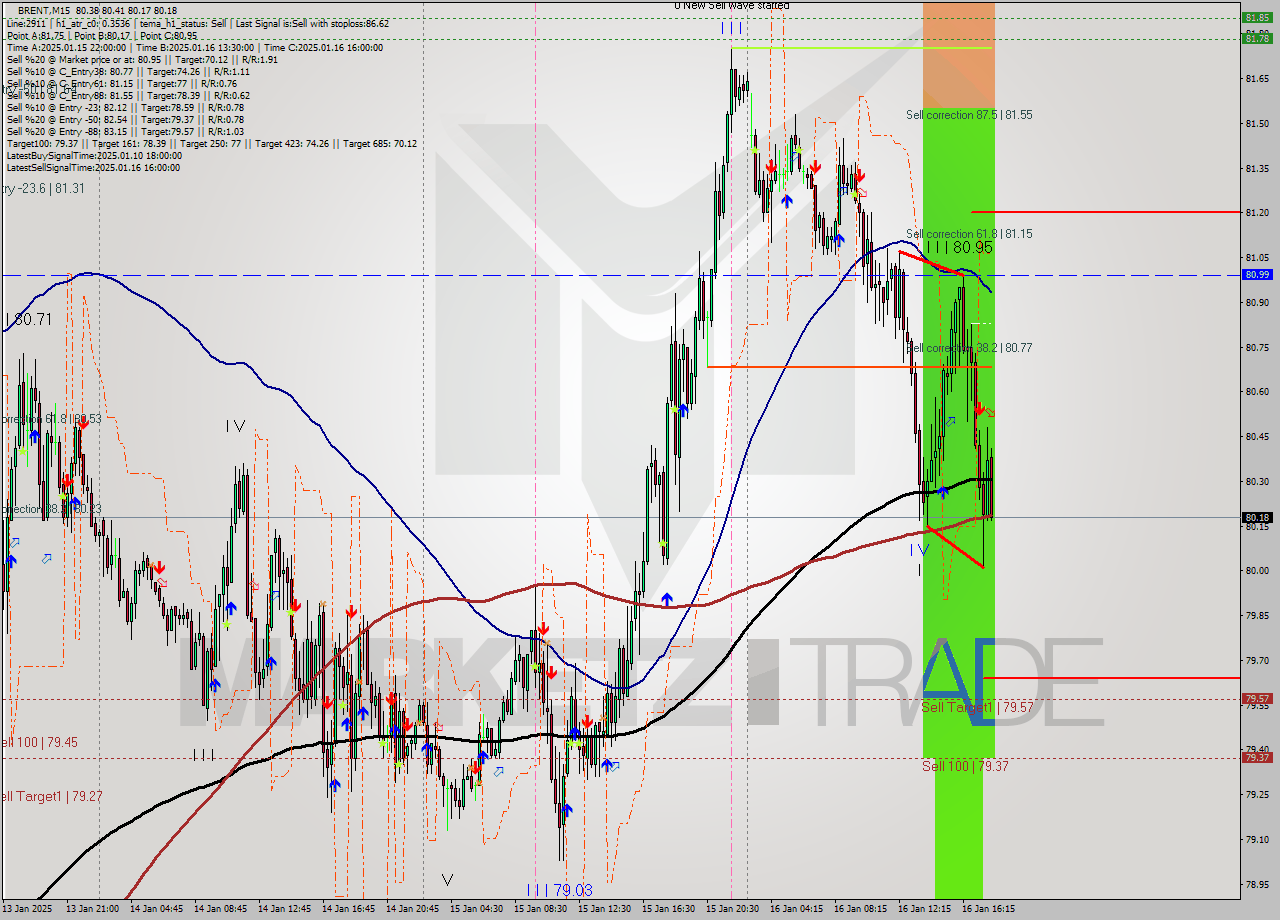This screenshot has width=1280, height=920.
Task: Select 'Sell 100 | 79.37' label
Action: pos(965,766)
